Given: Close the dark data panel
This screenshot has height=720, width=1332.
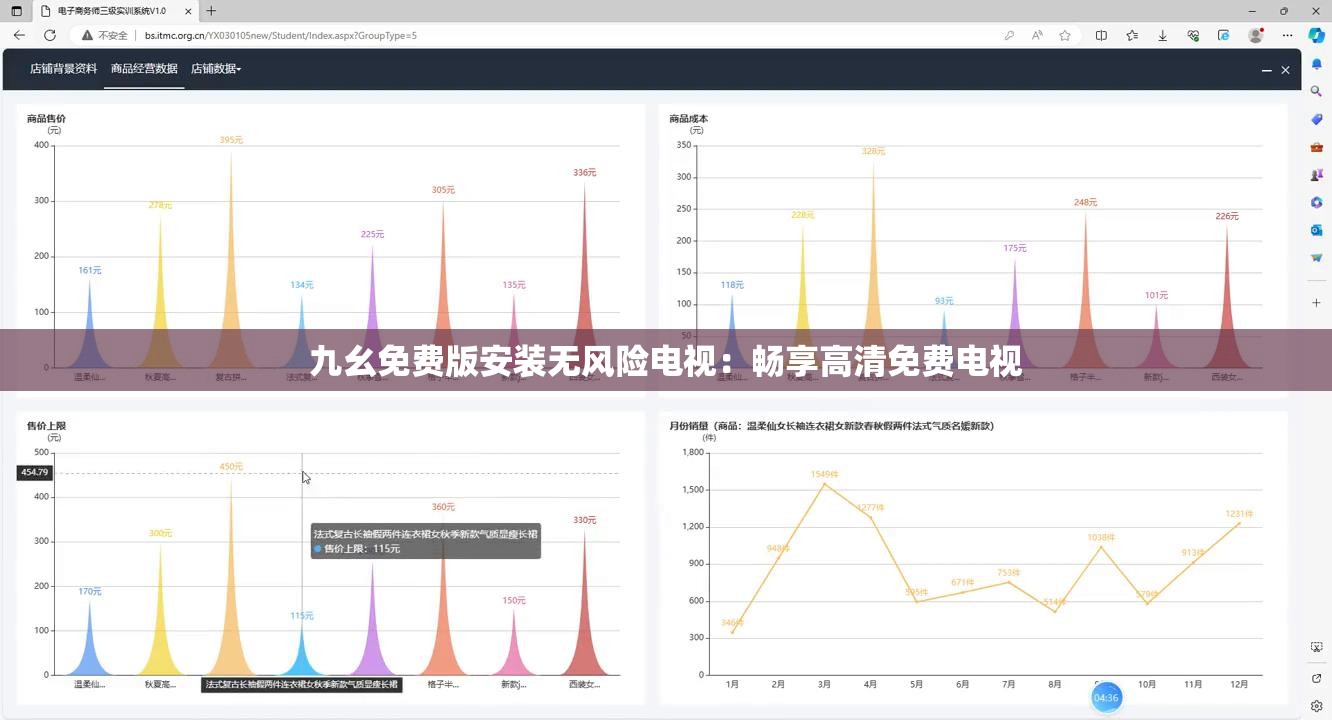Looking at the screenshot, I should 1285,70.
